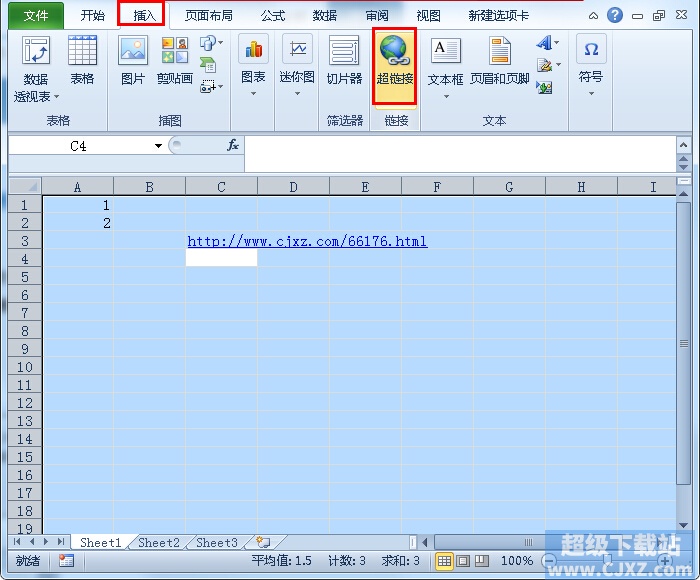Open the cjxz.com hyperlink in cell C3
The image size is (700, 580).
tap(307, 242)
